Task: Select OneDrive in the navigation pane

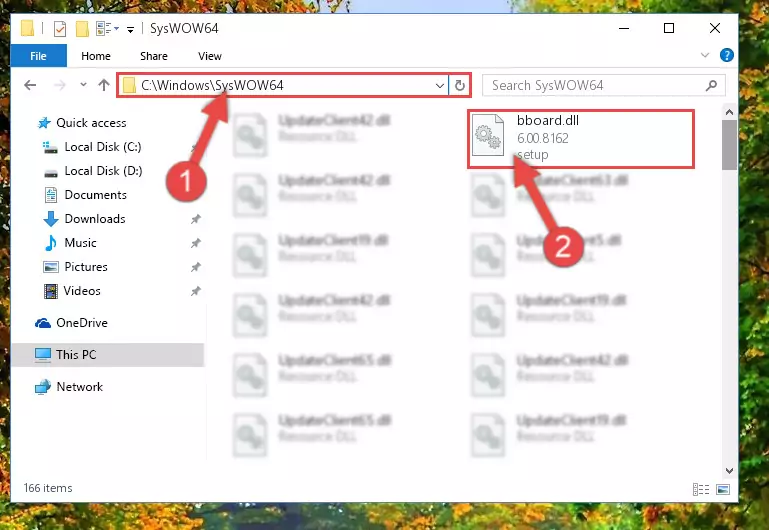Action: tap(82, 323)
